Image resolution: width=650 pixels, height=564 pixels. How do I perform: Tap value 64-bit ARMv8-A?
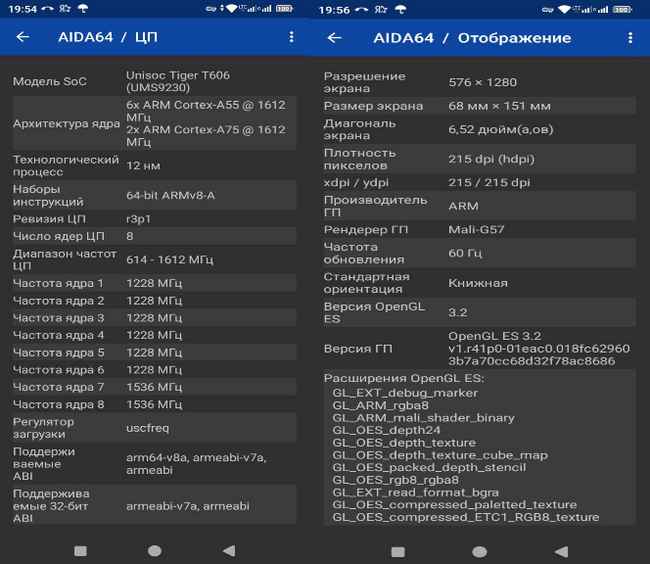(x=170, y=195)
